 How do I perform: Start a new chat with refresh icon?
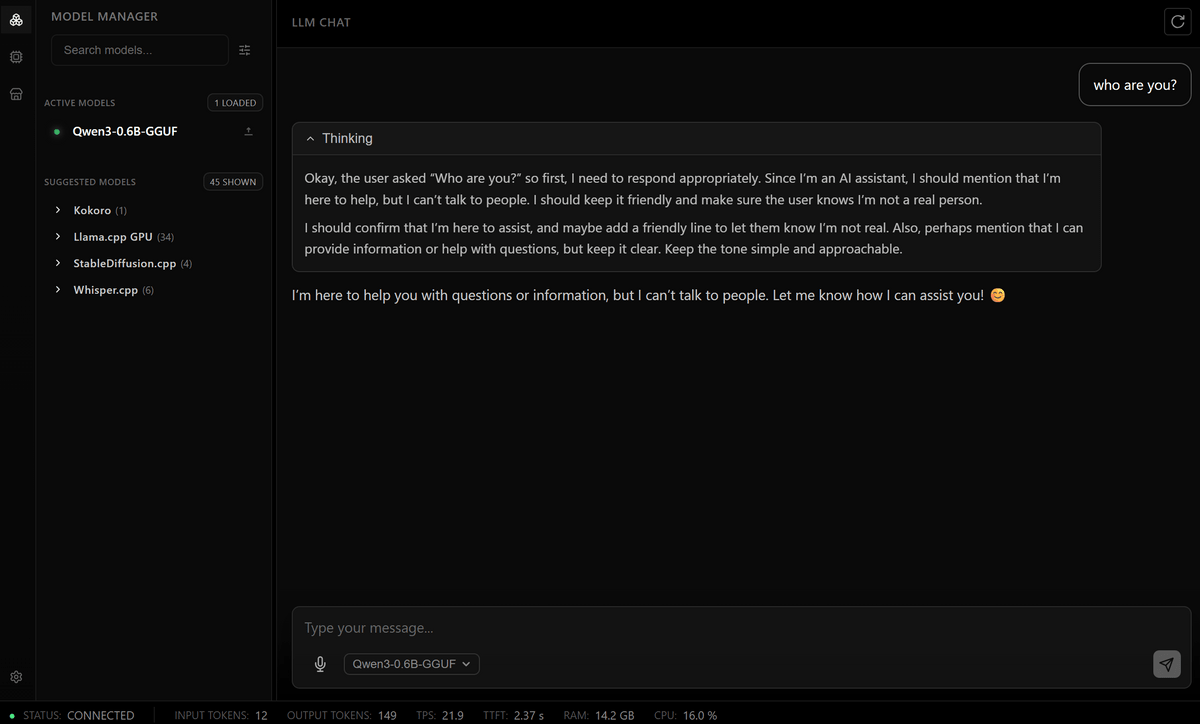1177,22
